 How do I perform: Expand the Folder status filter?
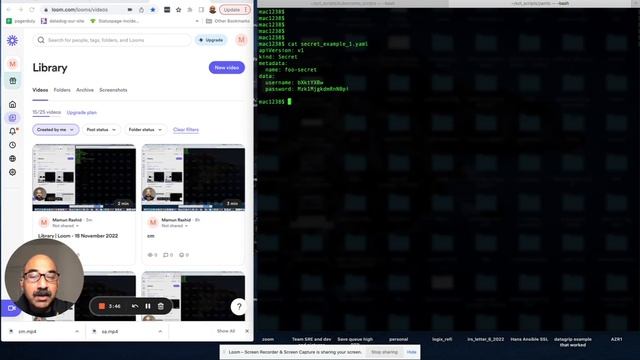[145, 129]
